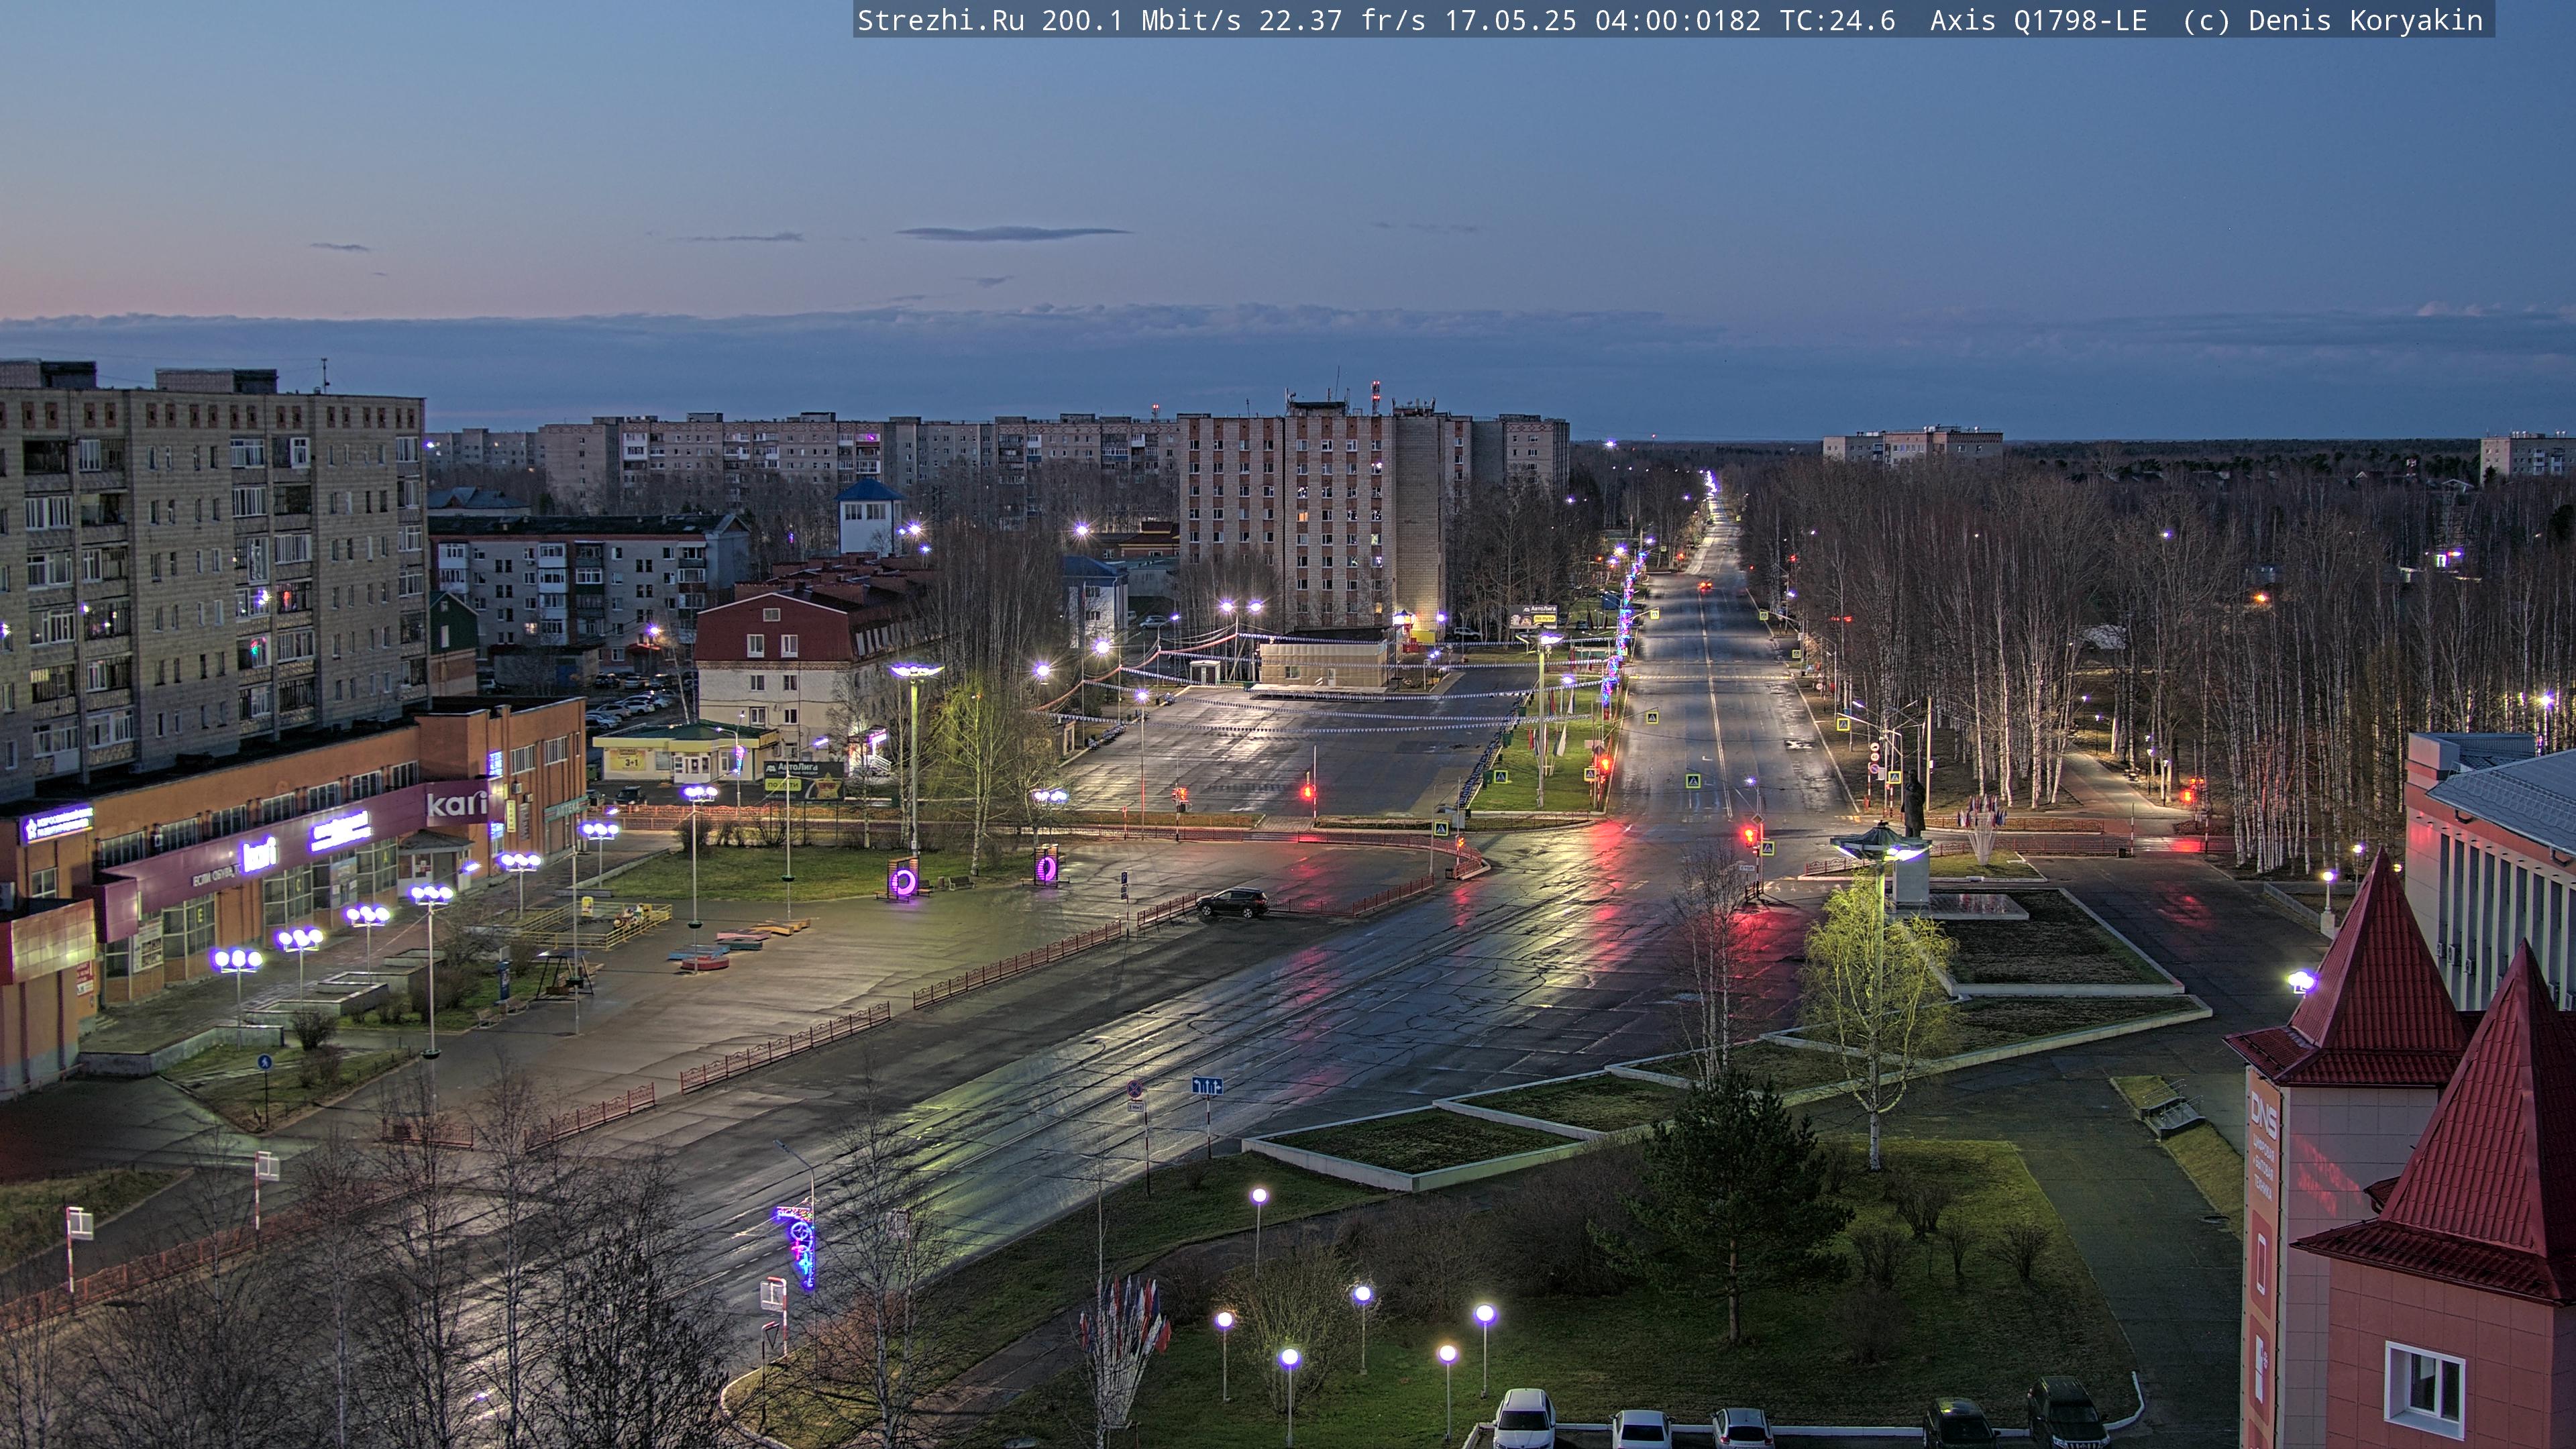The image size is (2576, 1449).
Task: Click the "22.37 fr/s" frame rate value
Action: coord(1342,21)
